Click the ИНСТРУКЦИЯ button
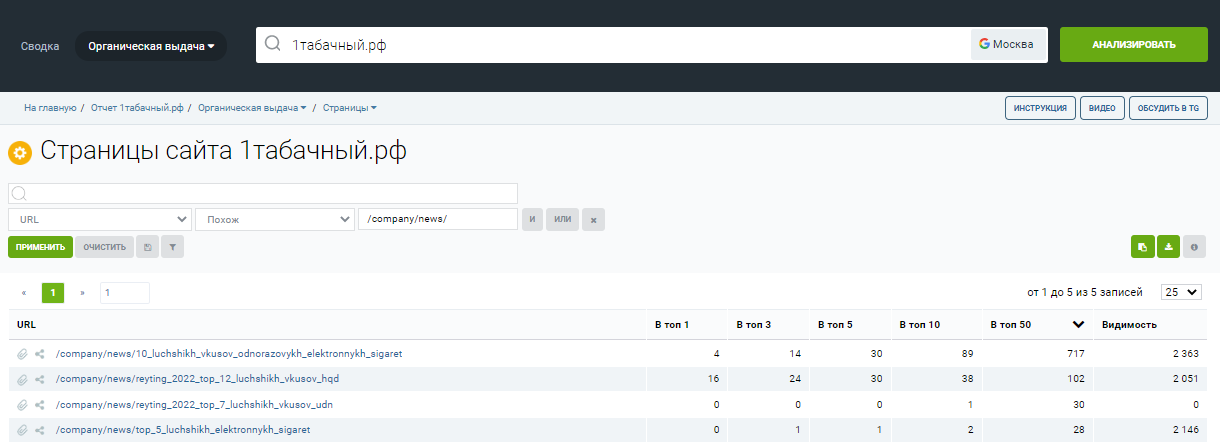The height and width of the screenshot is (447, 1220). click(x=1040, y=108)
